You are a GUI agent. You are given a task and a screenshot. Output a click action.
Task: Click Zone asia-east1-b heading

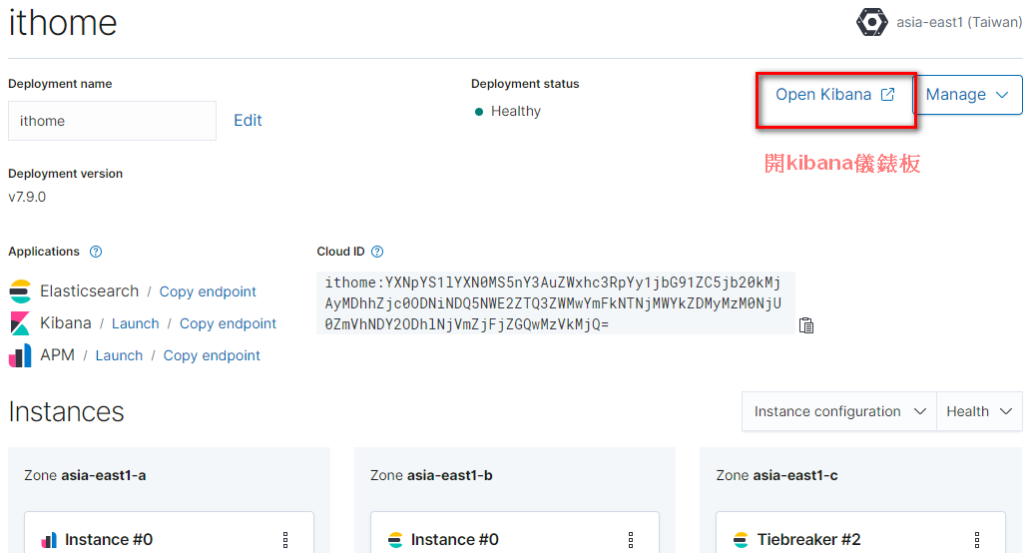click(431, 475)
